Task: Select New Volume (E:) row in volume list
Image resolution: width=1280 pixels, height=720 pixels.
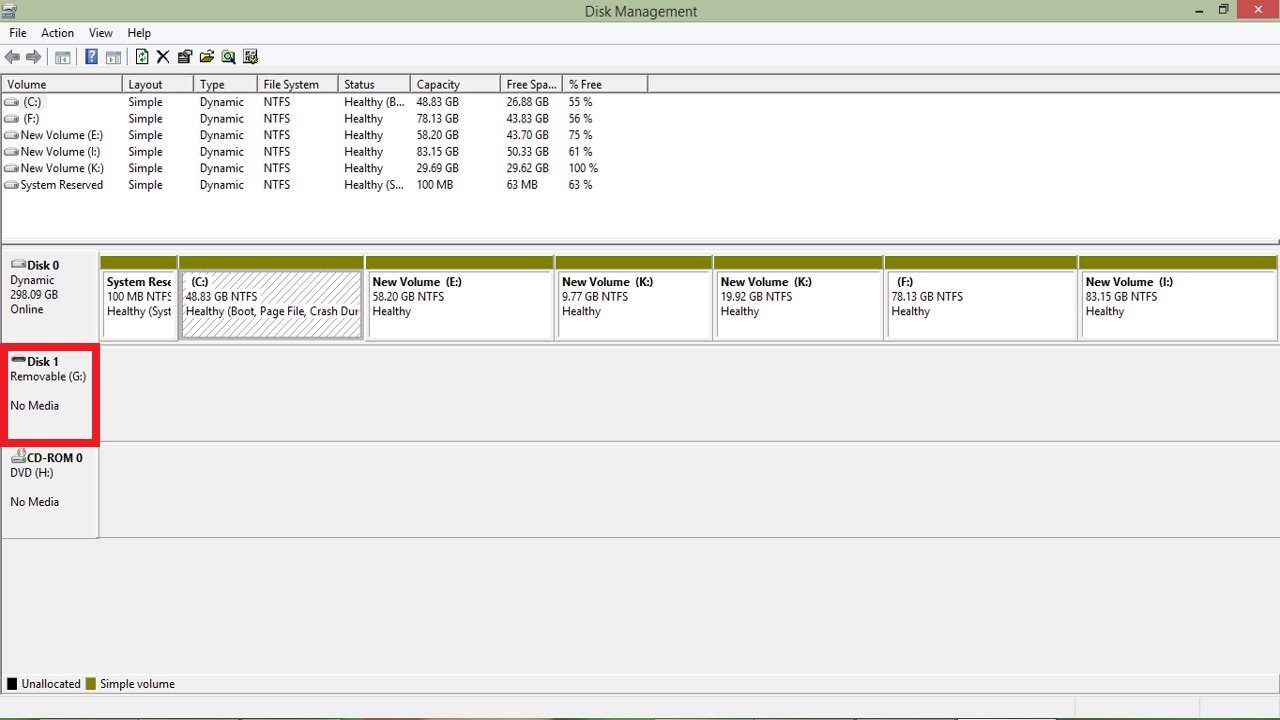Action: click(61, 135)
